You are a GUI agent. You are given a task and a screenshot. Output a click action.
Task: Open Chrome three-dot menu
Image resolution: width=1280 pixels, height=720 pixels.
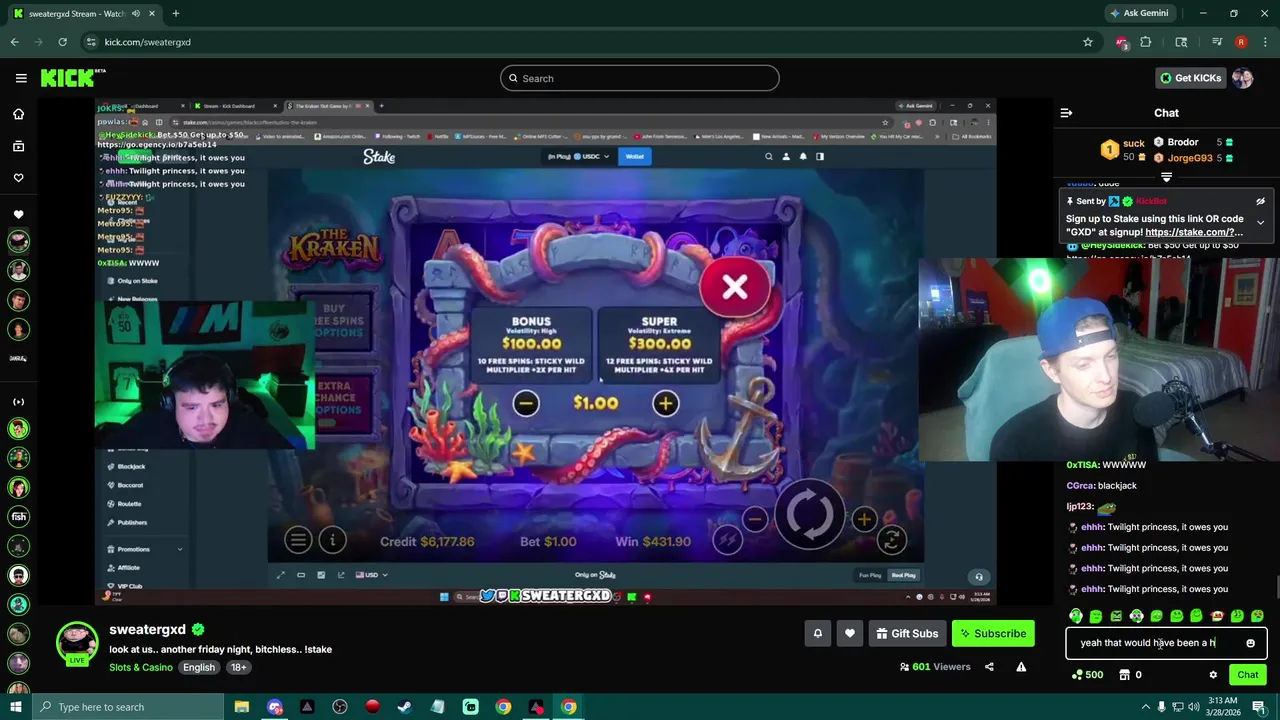[x=1265, y=42]
